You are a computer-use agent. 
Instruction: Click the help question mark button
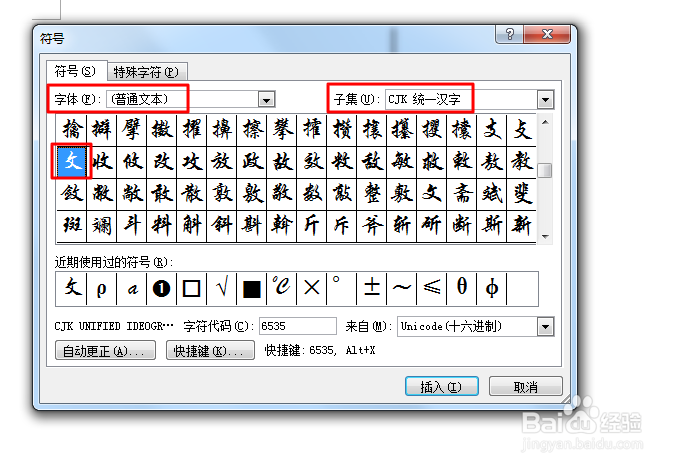point(510,34)
